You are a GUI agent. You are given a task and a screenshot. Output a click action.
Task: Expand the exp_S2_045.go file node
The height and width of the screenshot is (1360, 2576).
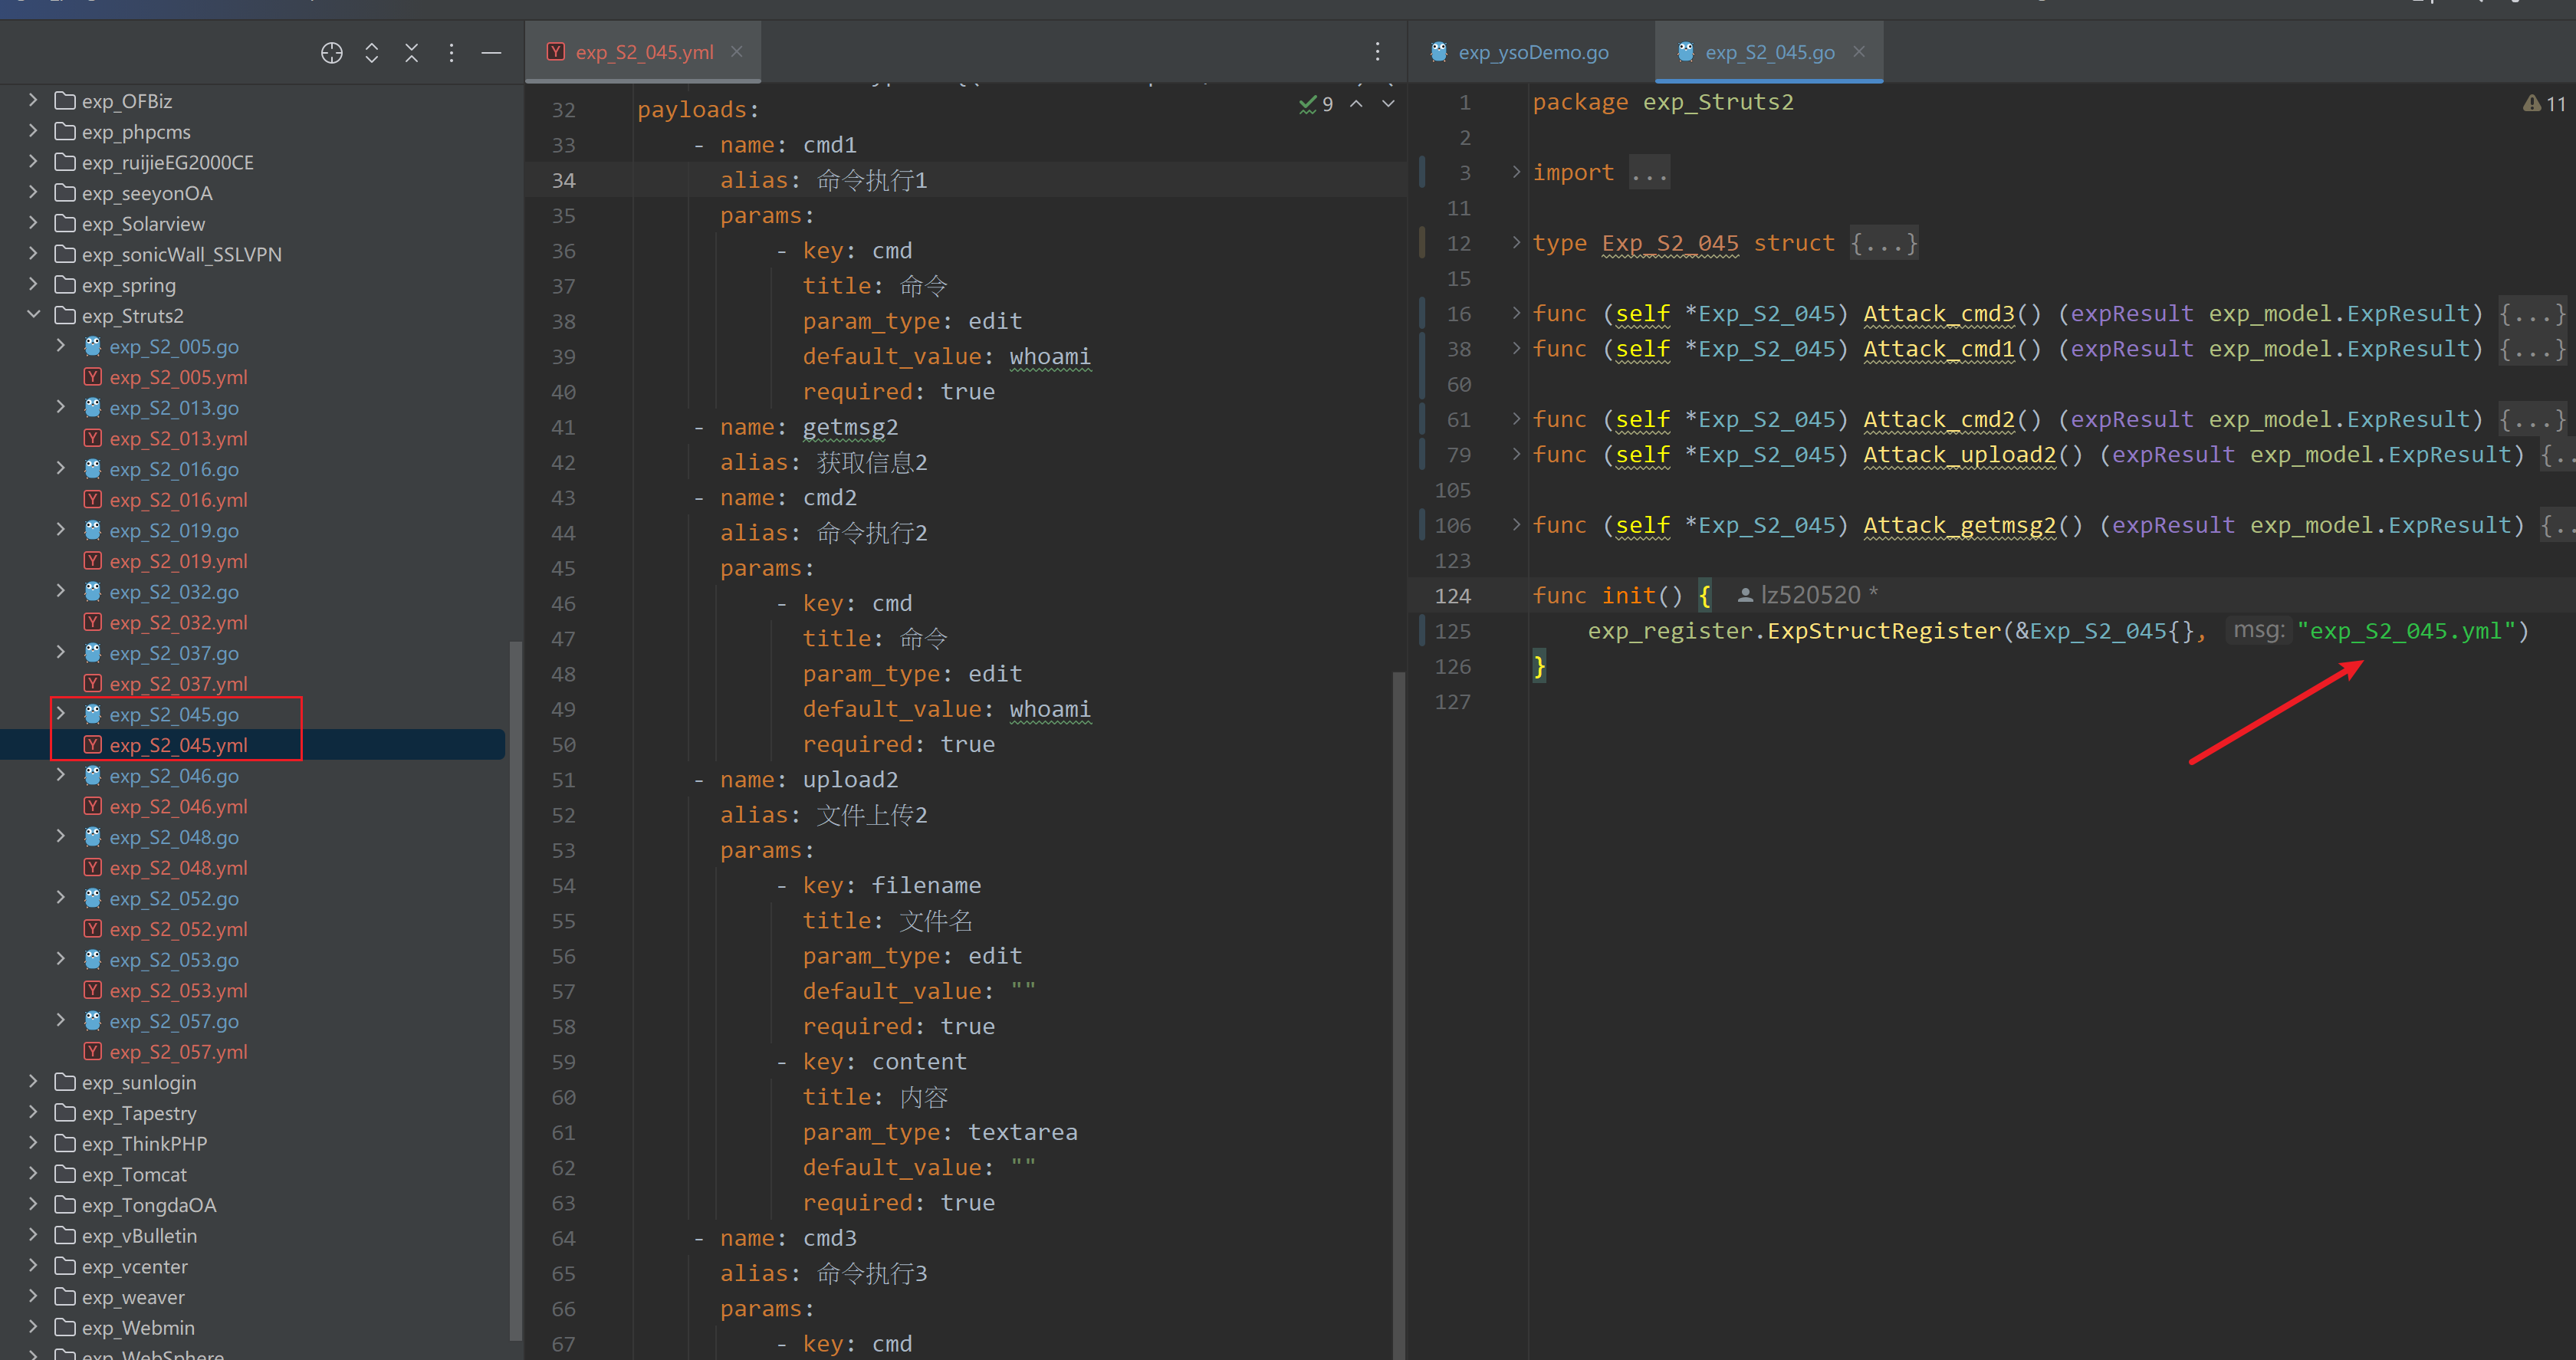61,714
